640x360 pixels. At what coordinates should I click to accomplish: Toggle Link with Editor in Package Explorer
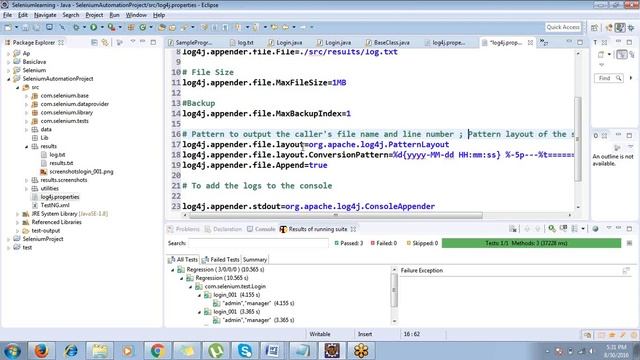pyautogui.click(x=105, y=42)
